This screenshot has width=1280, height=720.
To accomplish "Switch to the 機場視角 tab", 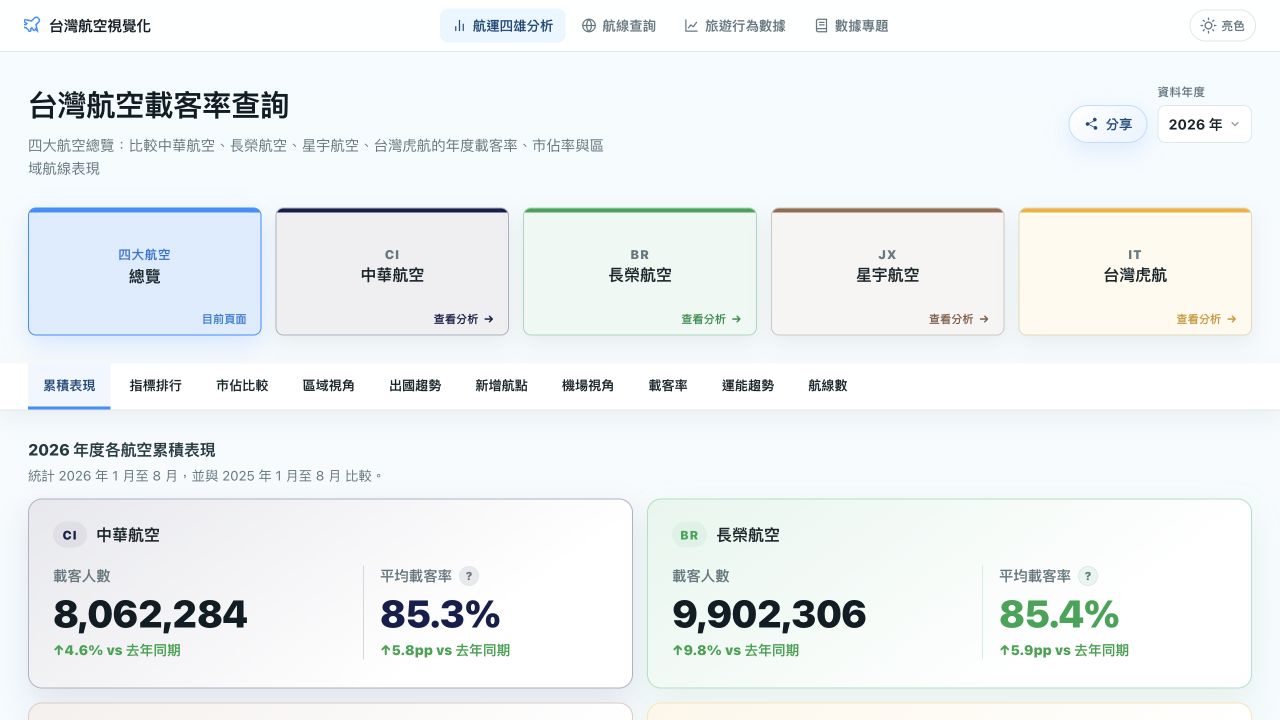I will (588, 385).
